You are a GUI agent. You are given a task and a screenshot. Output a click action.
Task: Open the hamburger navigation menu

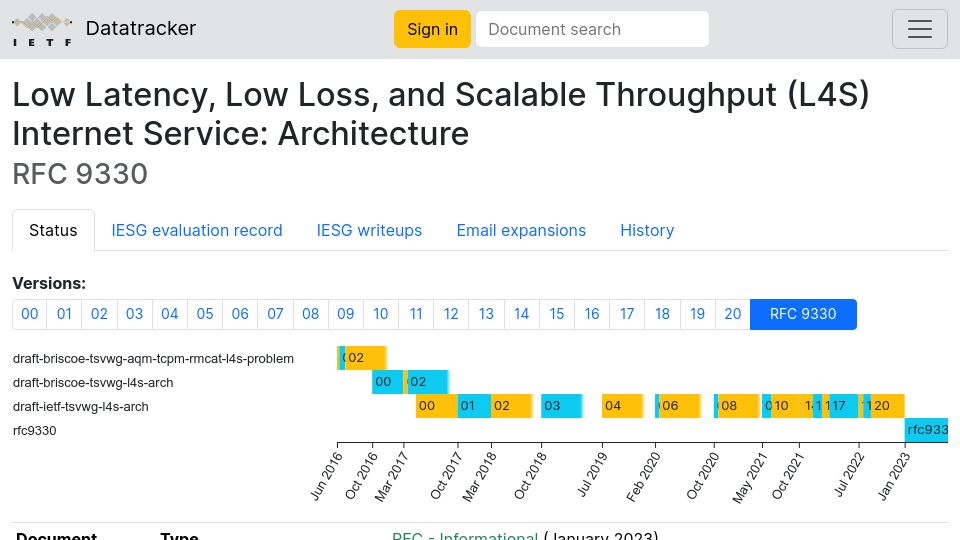920,29
